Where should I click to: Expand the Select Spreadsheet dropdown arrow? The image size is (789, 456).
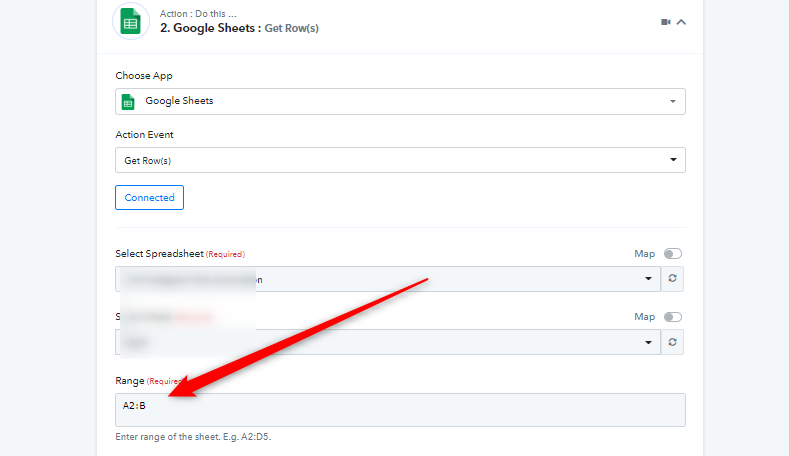pyautogui.click(x=648, y=279)
